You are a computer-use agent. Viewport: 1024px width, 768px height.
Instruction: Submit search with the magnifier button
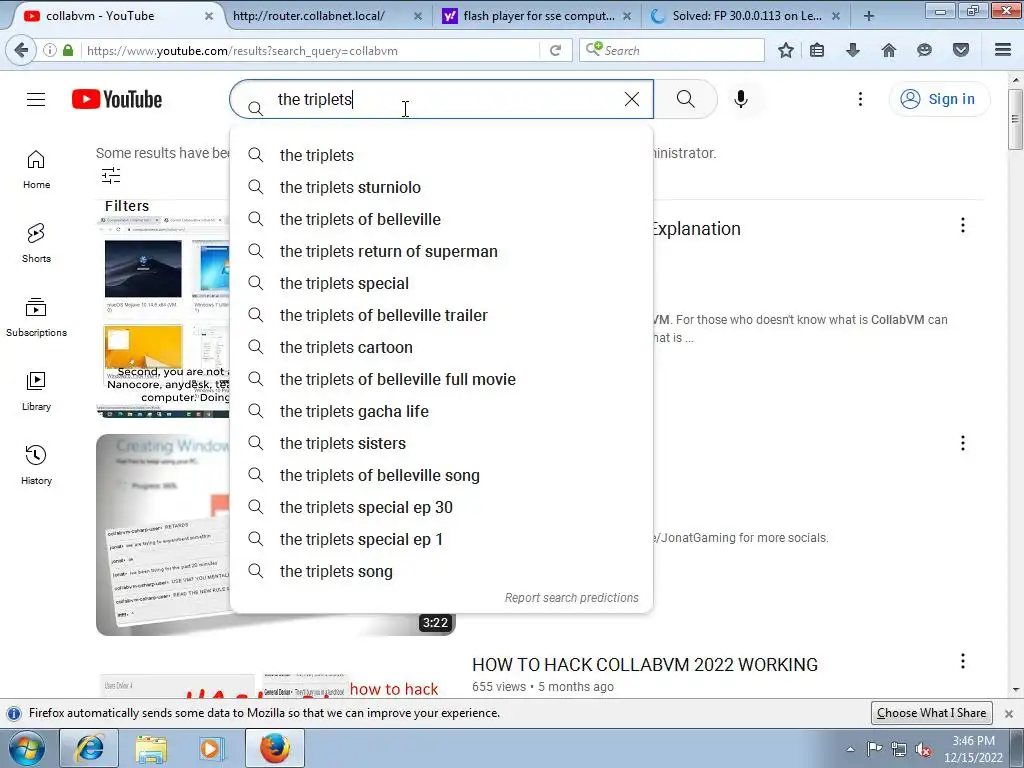[x=686, y=99]
